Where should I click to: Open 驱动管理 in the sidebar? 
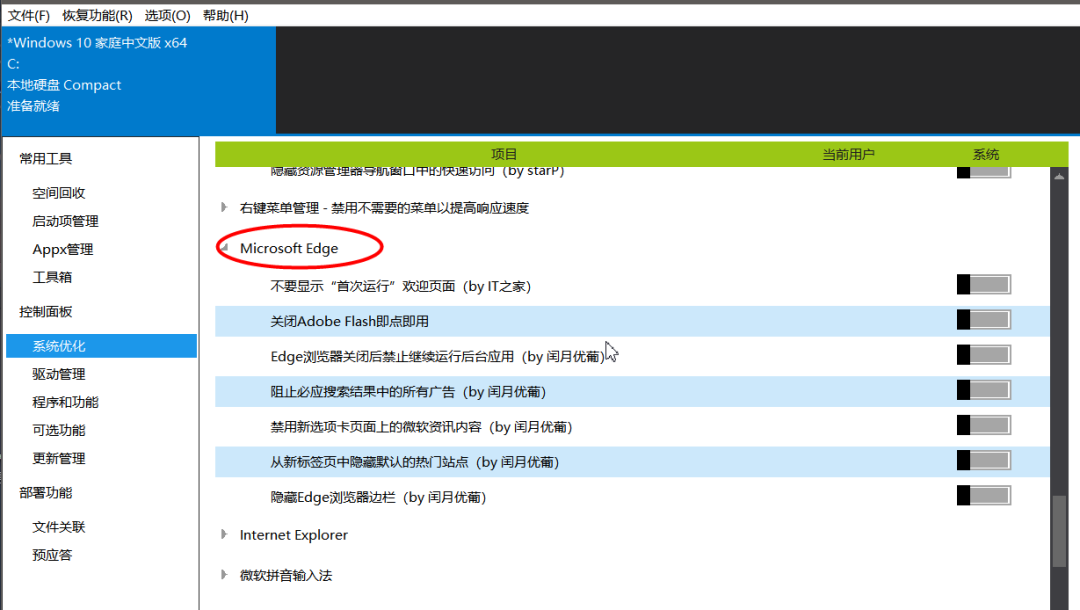click(x=59, y=374)
